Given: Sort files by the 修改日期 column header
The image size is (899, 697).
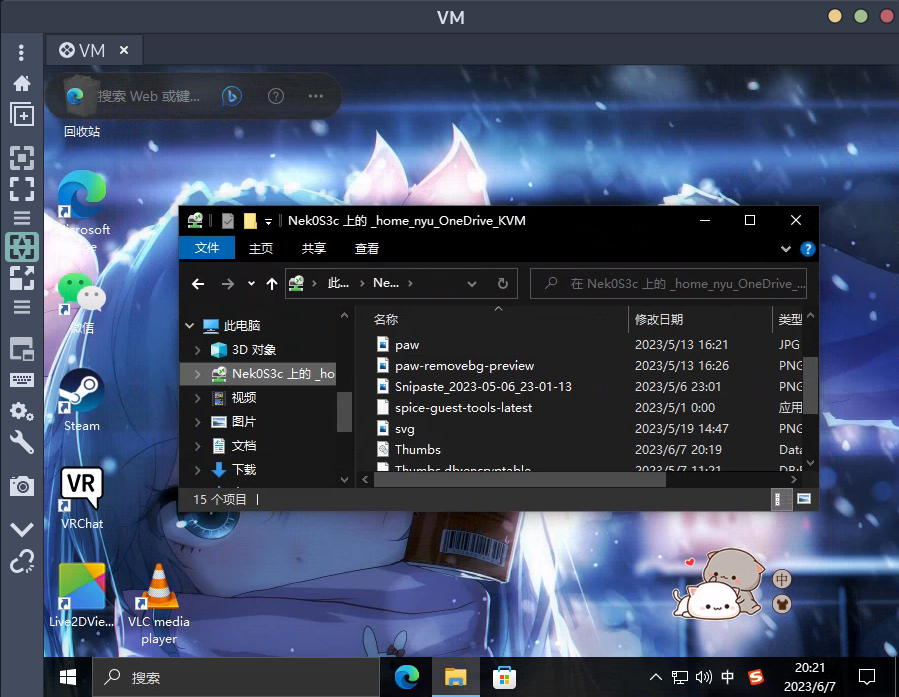Looking at the screenshot, I should point(659,319).
